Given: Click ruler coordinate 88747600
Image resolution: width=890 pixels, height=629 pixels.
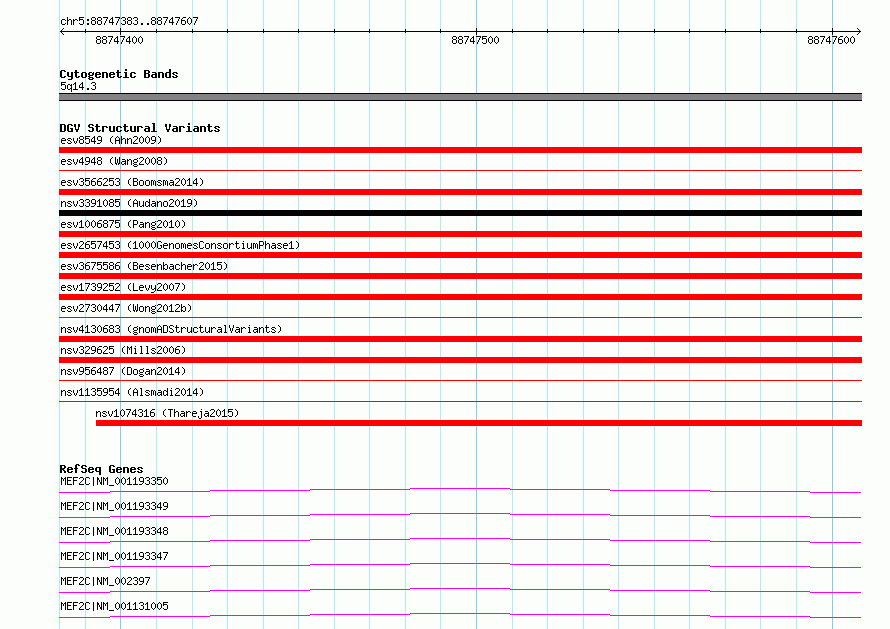Looking at the screenshot, I should pos(831,40).
